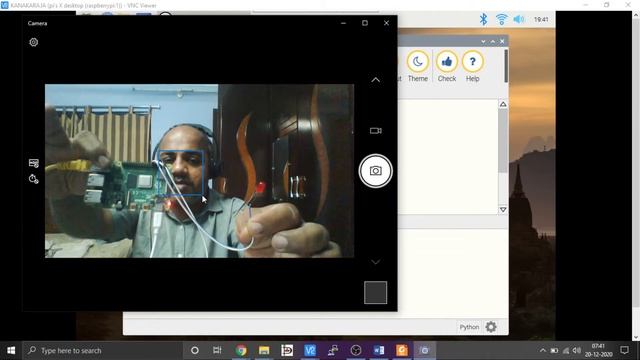Open orange app icon next to Word
640x360 pixels.
coord(402,350)
